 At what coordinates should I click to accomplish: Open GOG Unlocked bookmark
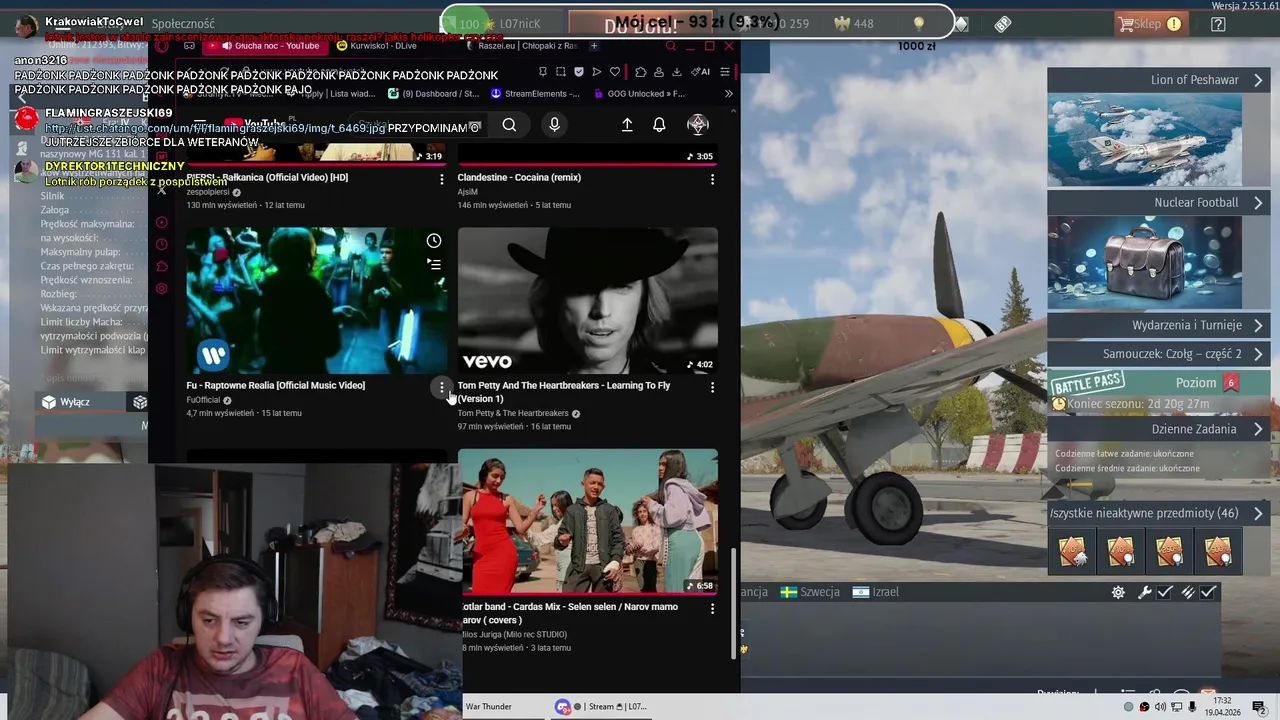[639, 94]
